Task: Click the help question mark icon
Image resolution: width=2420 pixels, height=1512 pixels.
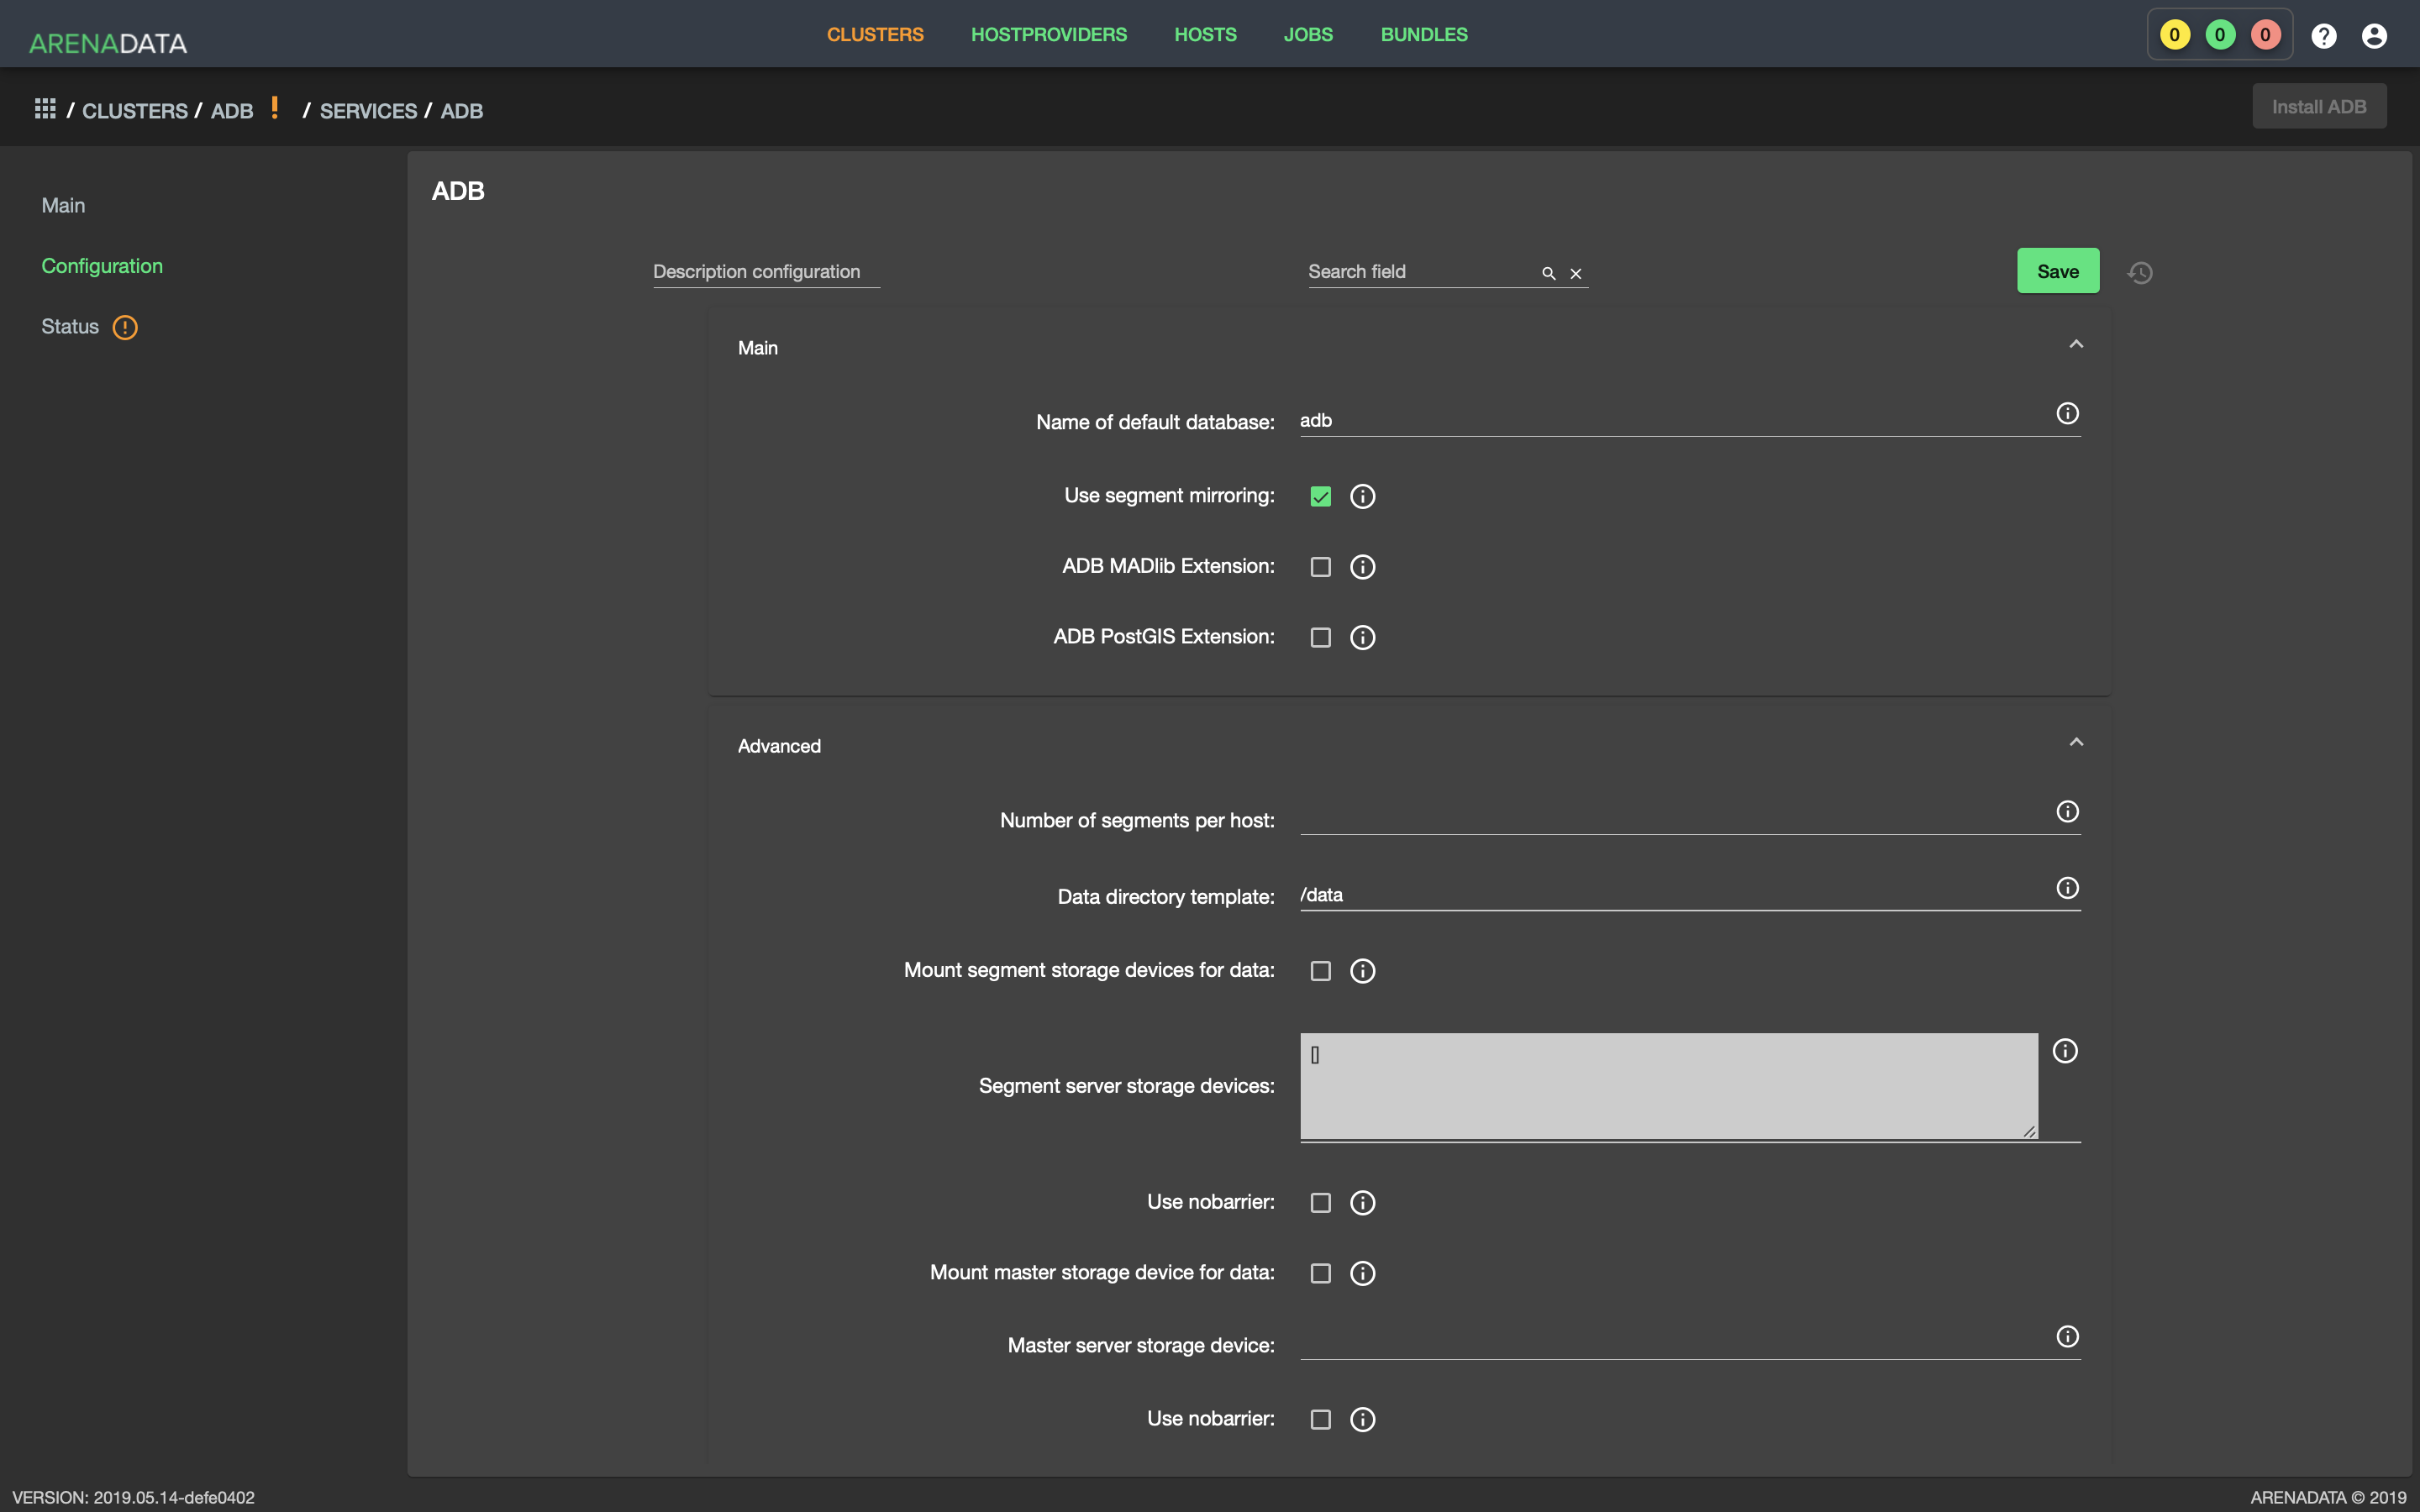Action: 2324,35
